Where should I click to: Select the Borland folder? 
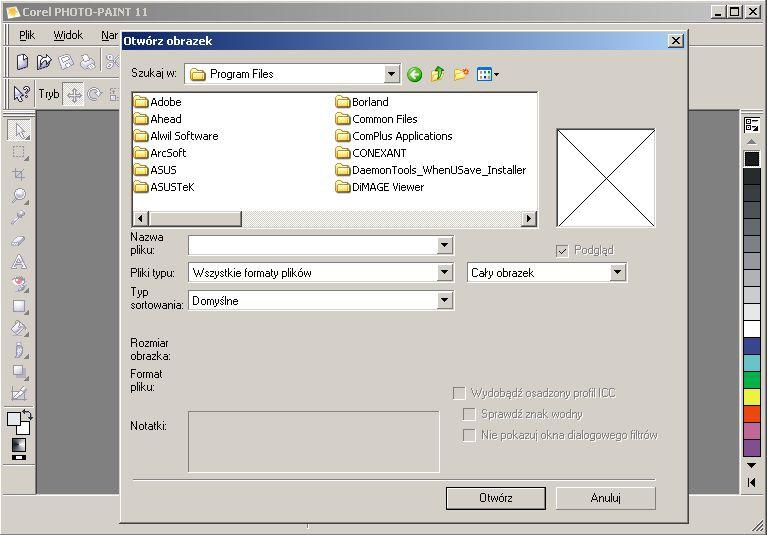click(x=362, y=102)
